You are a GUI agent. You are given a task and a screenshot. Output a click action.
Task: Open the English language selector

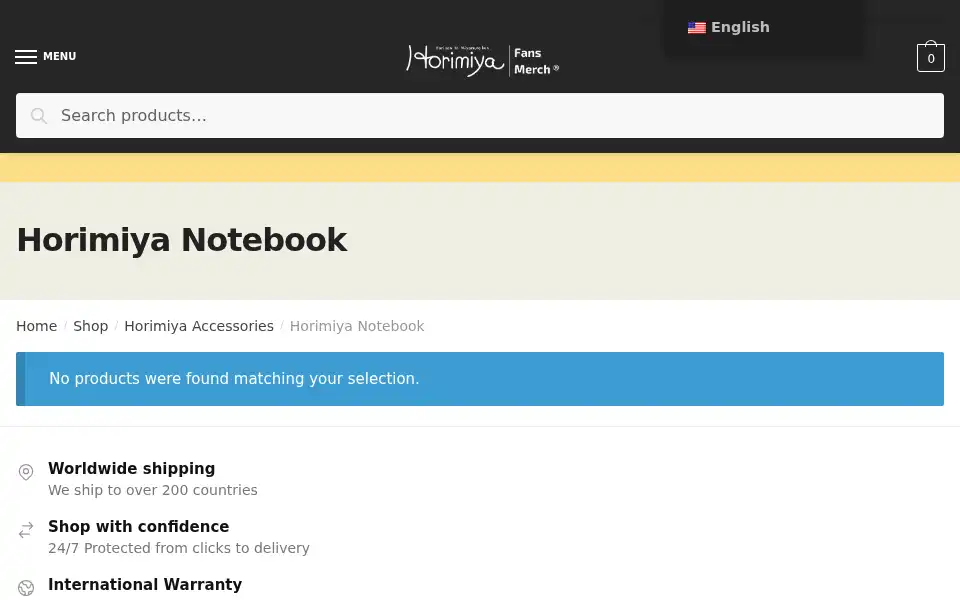click(729, 28)
